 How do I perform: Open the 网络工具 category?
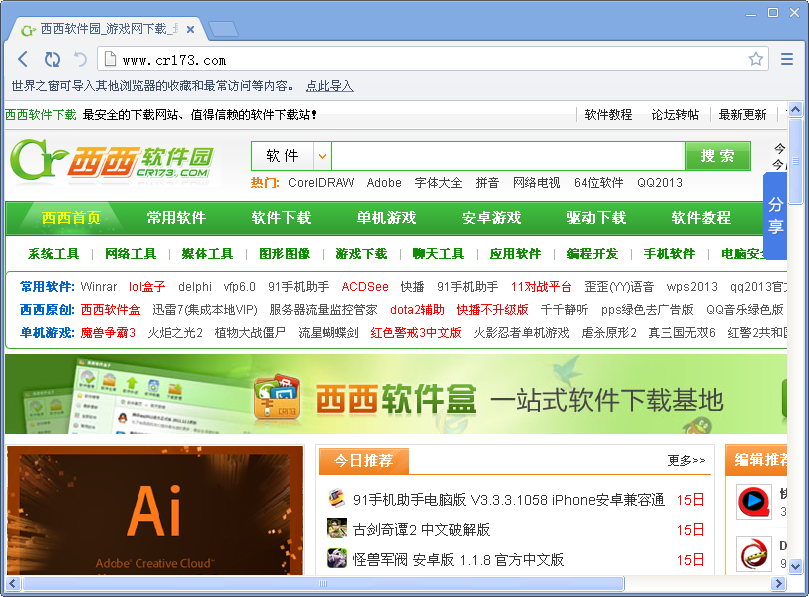pos(131,254)
